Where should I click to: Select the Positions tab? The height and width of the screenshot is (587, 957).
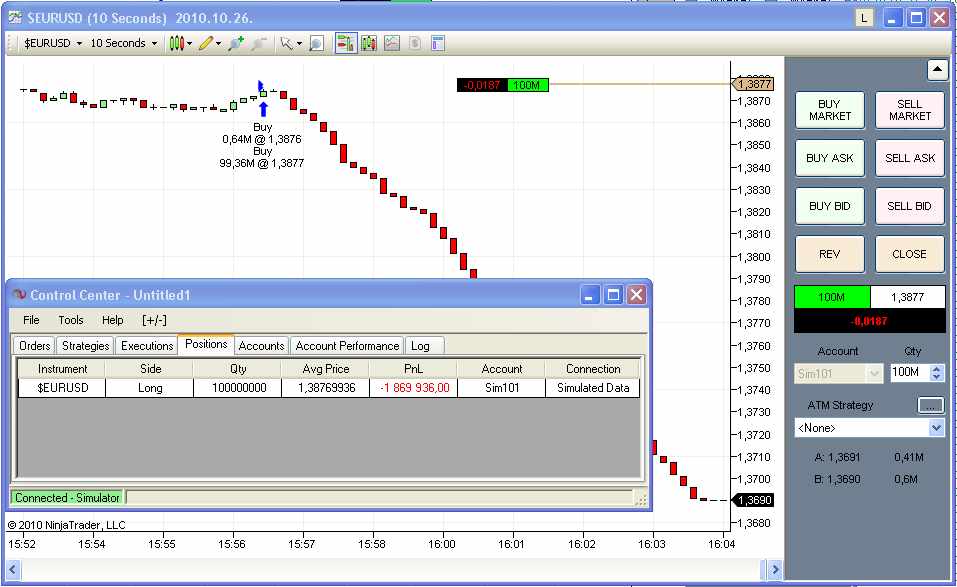206,344
